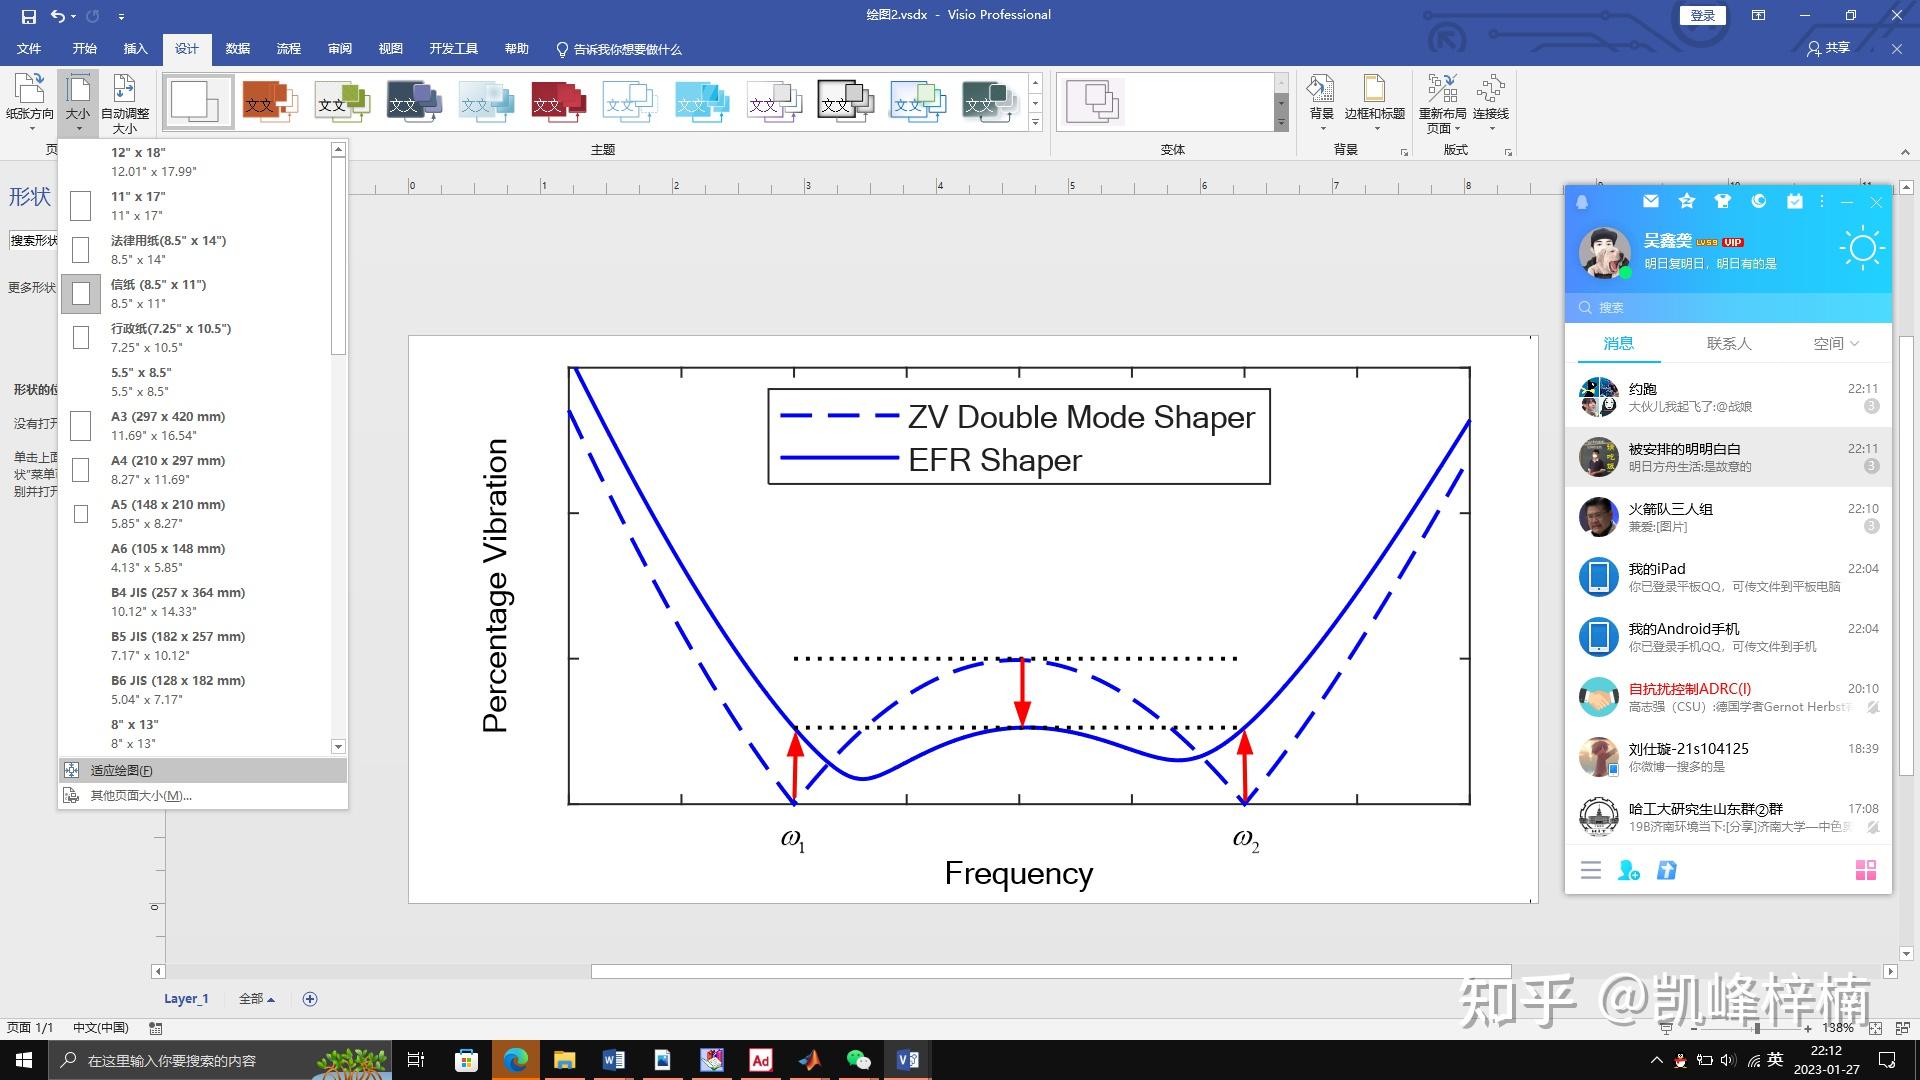This screenshot has height=1080, width=1920.
Task: Click the Login (登录) button
Action: click(1702, 15)
